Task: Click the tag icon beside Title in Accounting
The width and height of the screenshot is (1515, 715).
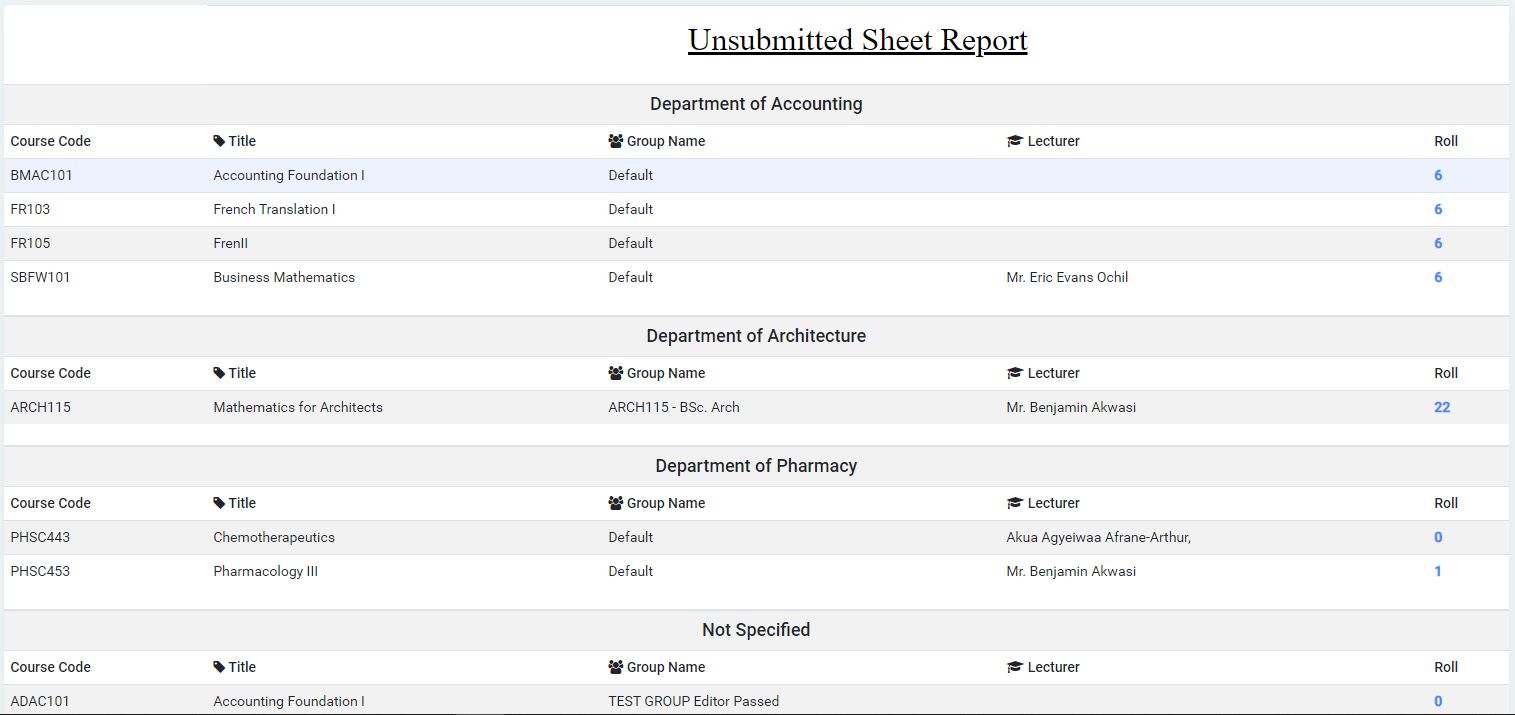Action: click(x=218, y=141)
